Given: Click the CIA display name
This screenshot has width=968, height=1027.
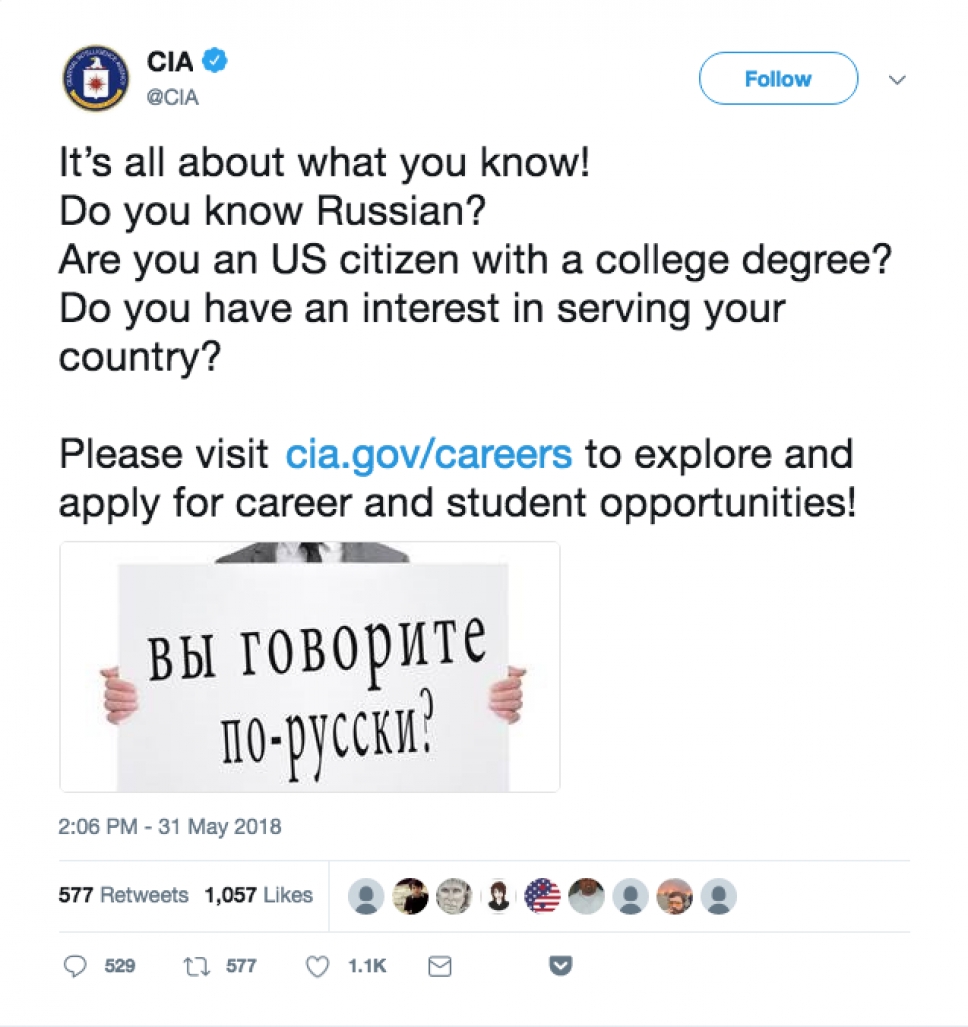Looking at the screenshot, I should (172, 62).
